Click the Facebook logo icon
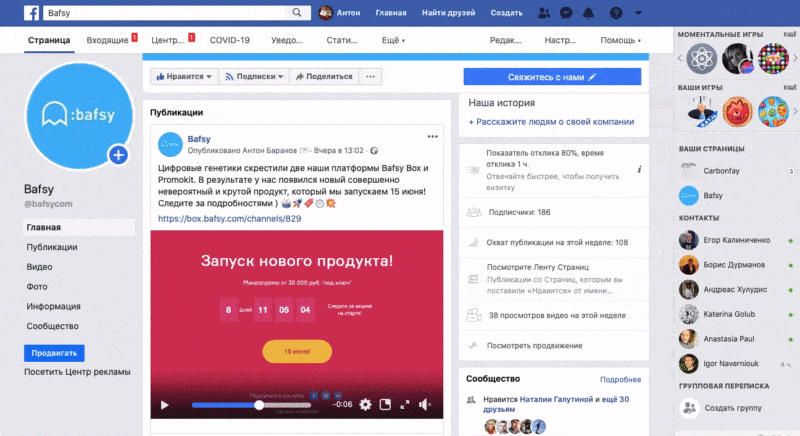800x436 pixels. coord(32,13)
